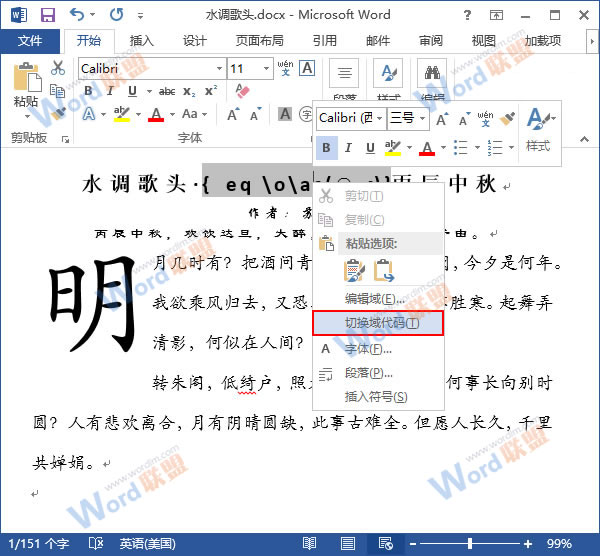Image resolution: width=600 pixels, height=556 pixels.
Task: Open the ribbon Calibri font dropdown
Action: point(219,68)
